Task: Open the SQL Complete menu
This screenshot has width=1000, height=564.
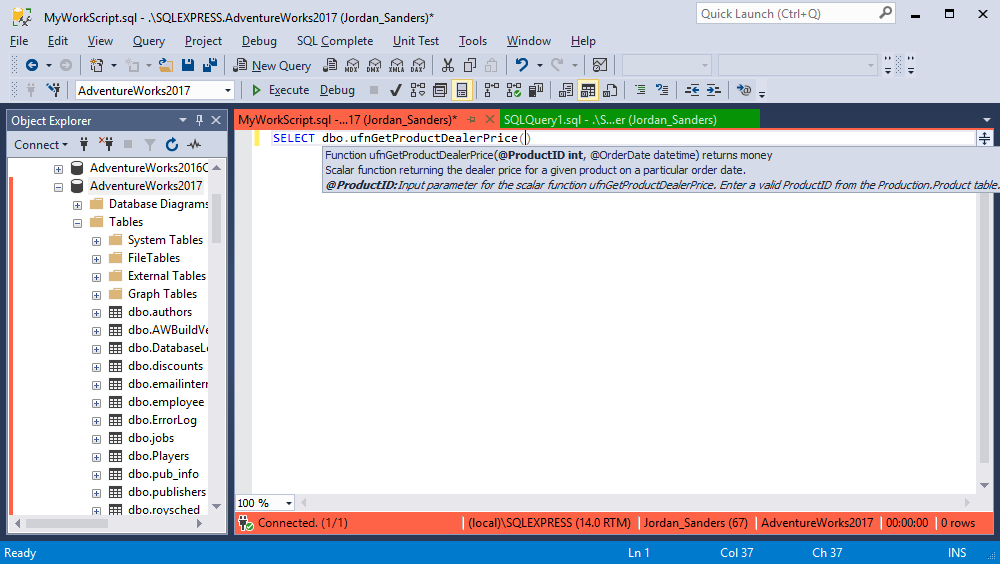Action: [335, 41]
